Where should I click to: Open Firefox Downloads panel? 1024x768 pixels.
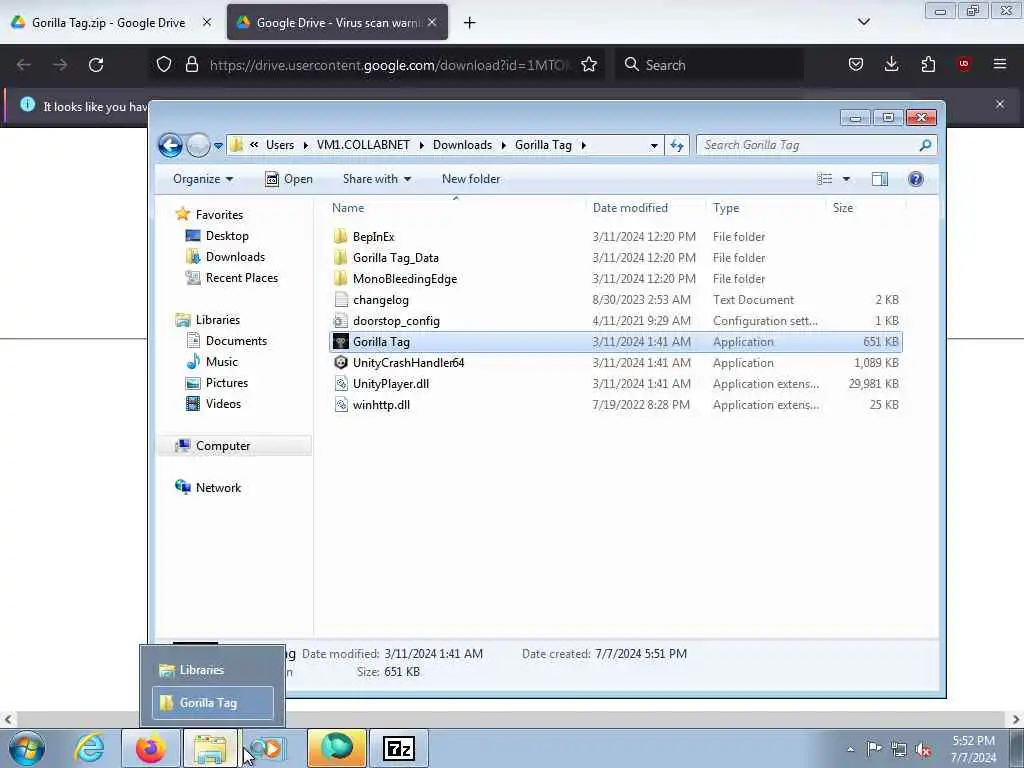click(x=891, y=64)
